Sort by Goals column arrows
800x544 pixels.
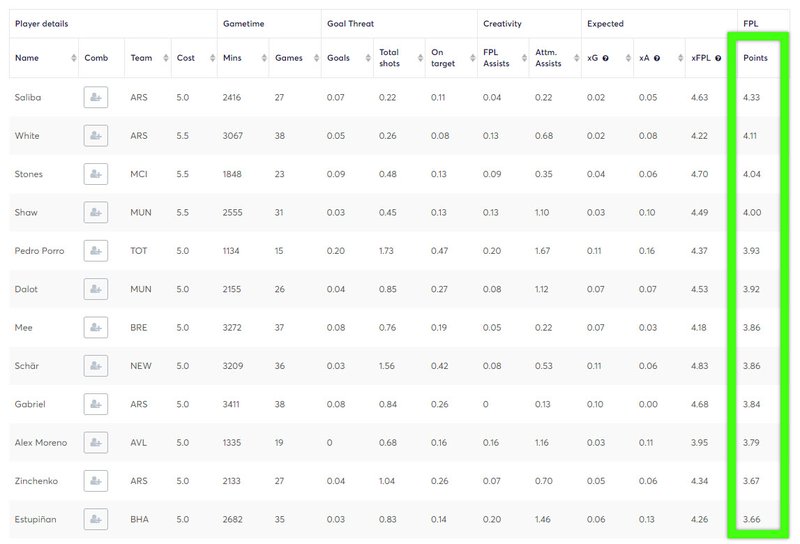(x=368, y=58)
